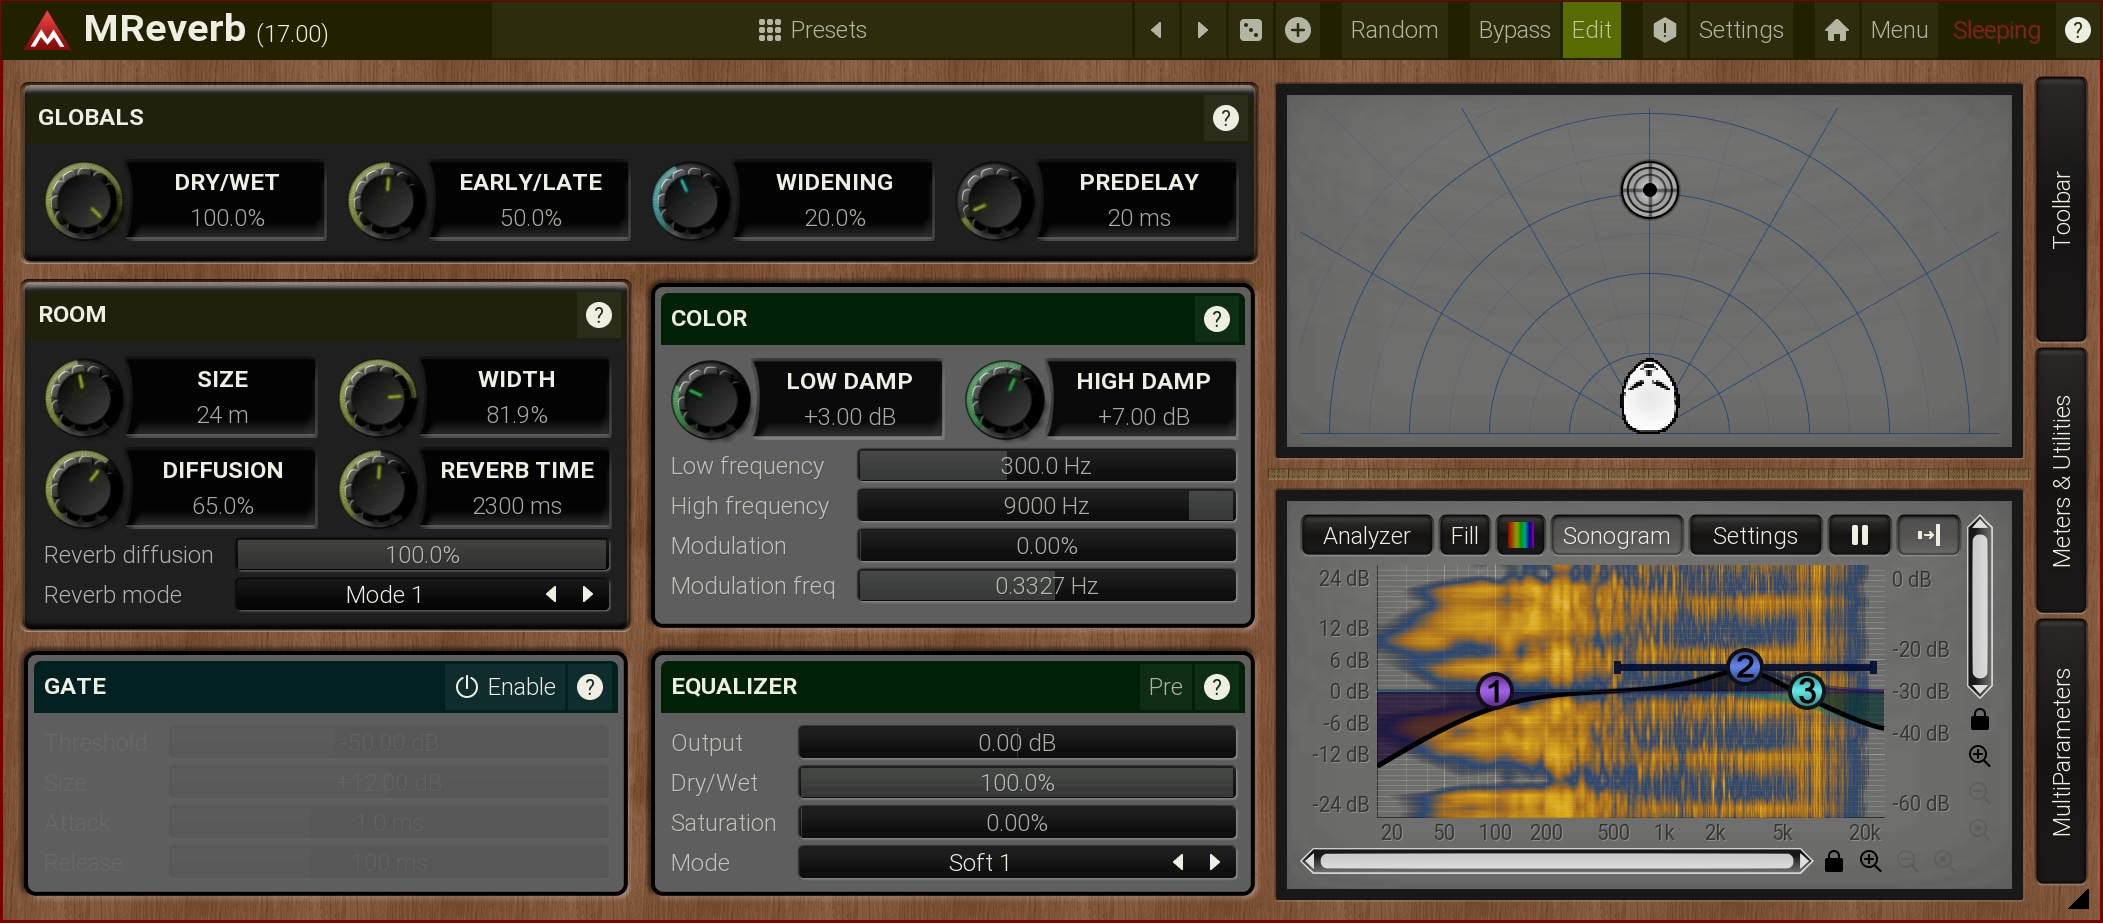This screenshot has height=923, width=2103.
Task: Open the Menu in the top bar
Action: tap(1898, 30)
